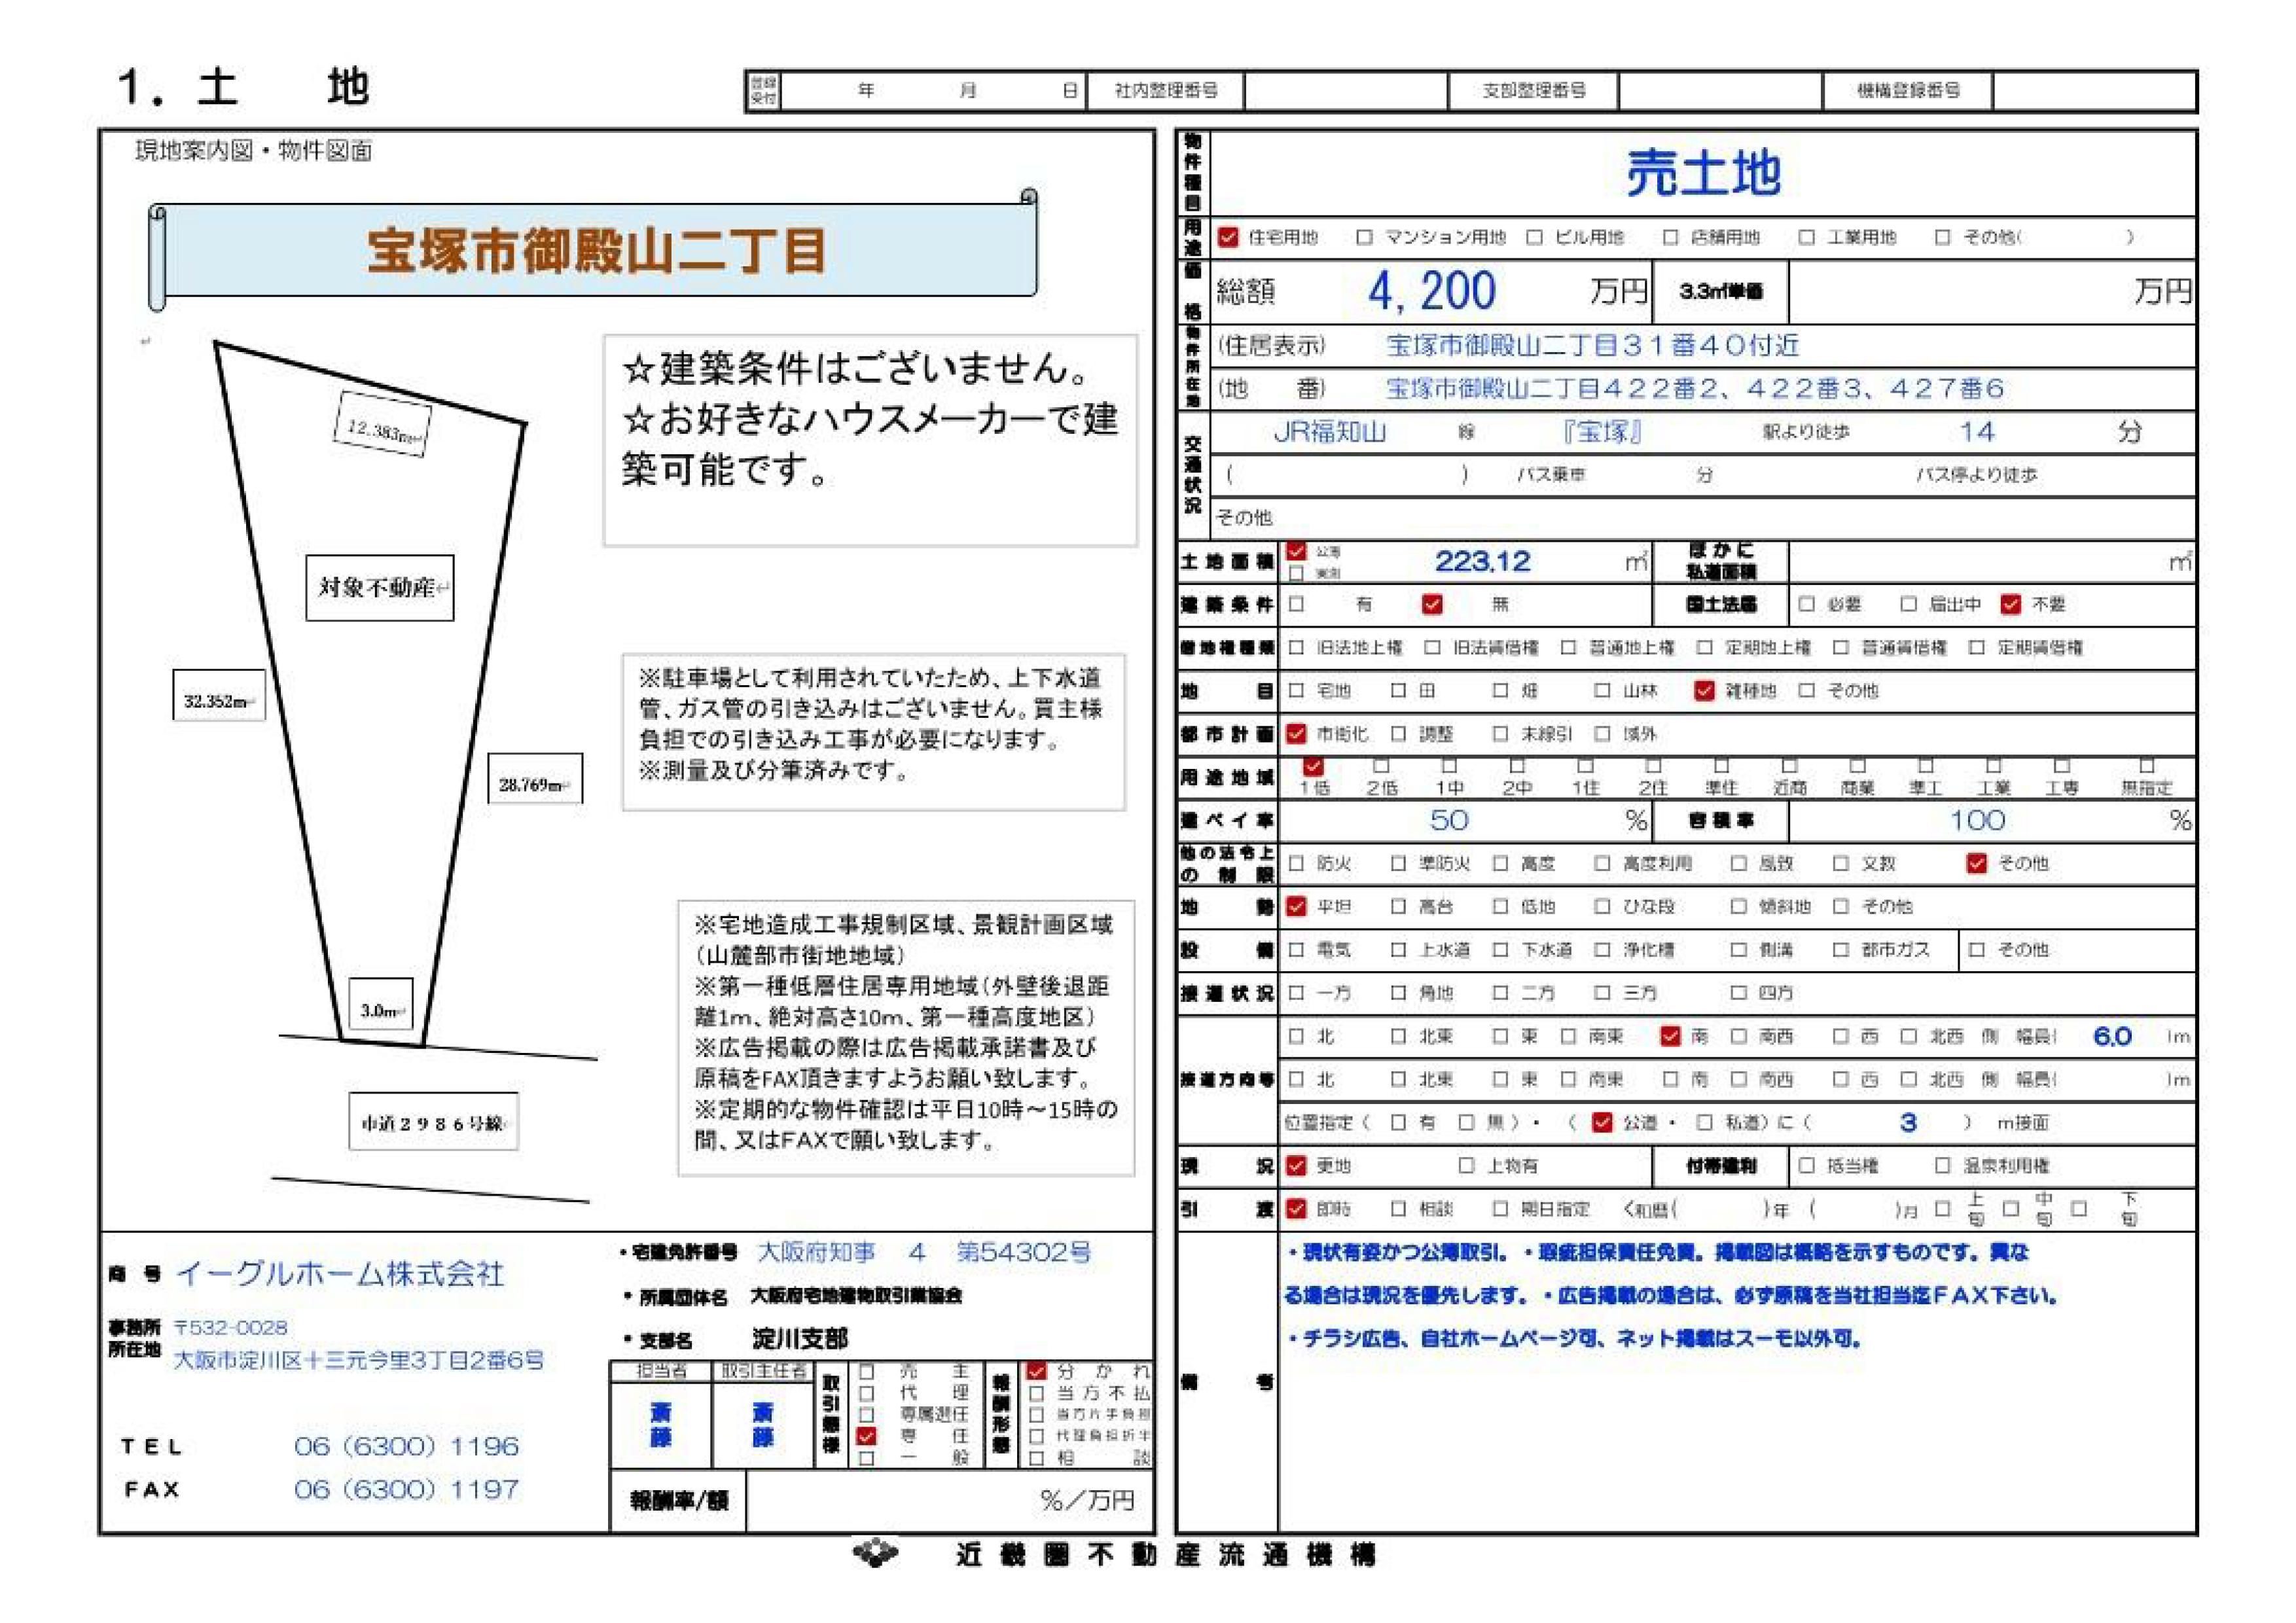Click the Kinki real estate organization logo
Viewport: 2296px width, 1623px height.
[x=875, y=1553]
